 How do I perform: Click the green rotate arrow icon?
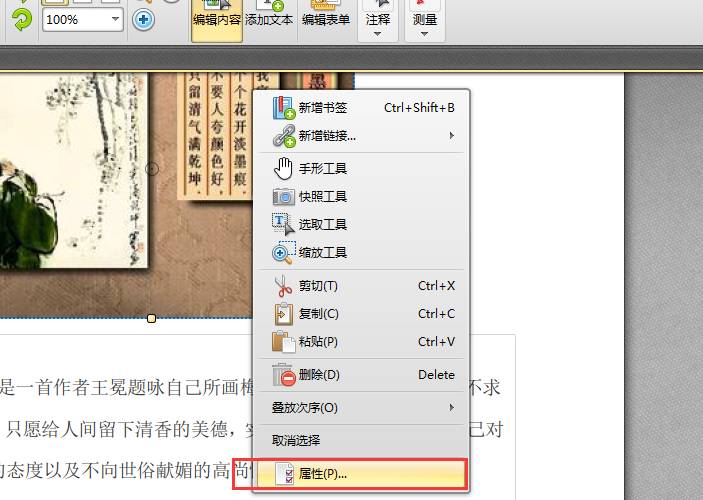coord(21,19)
